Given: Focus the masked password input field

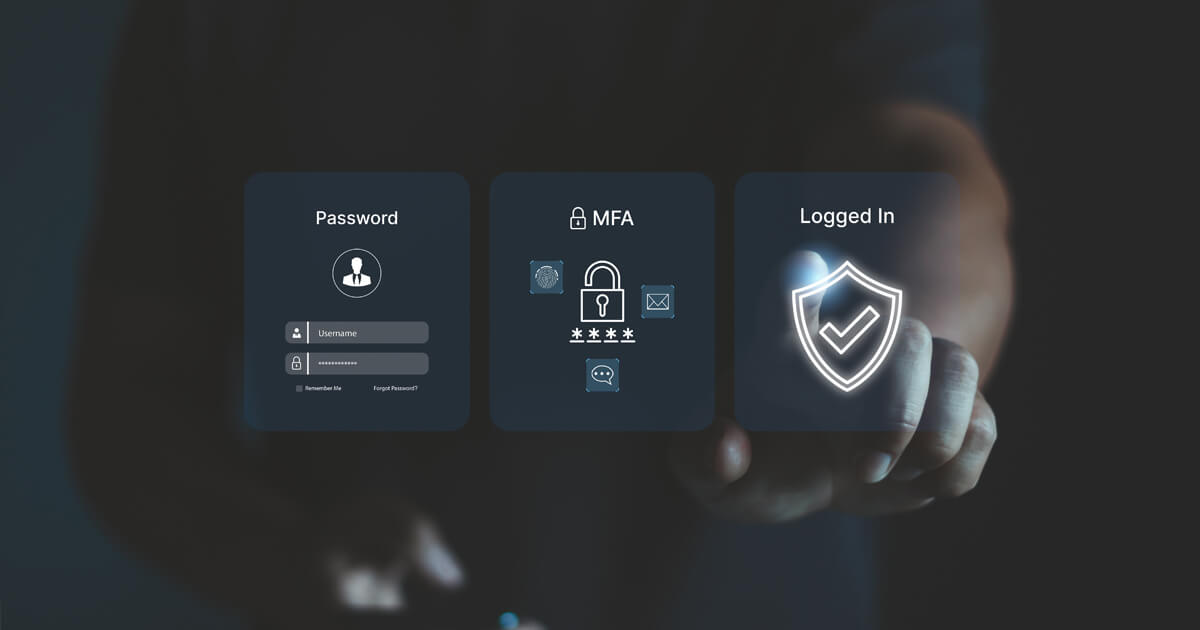Looking at the screenshot, I should coord(357,363).
